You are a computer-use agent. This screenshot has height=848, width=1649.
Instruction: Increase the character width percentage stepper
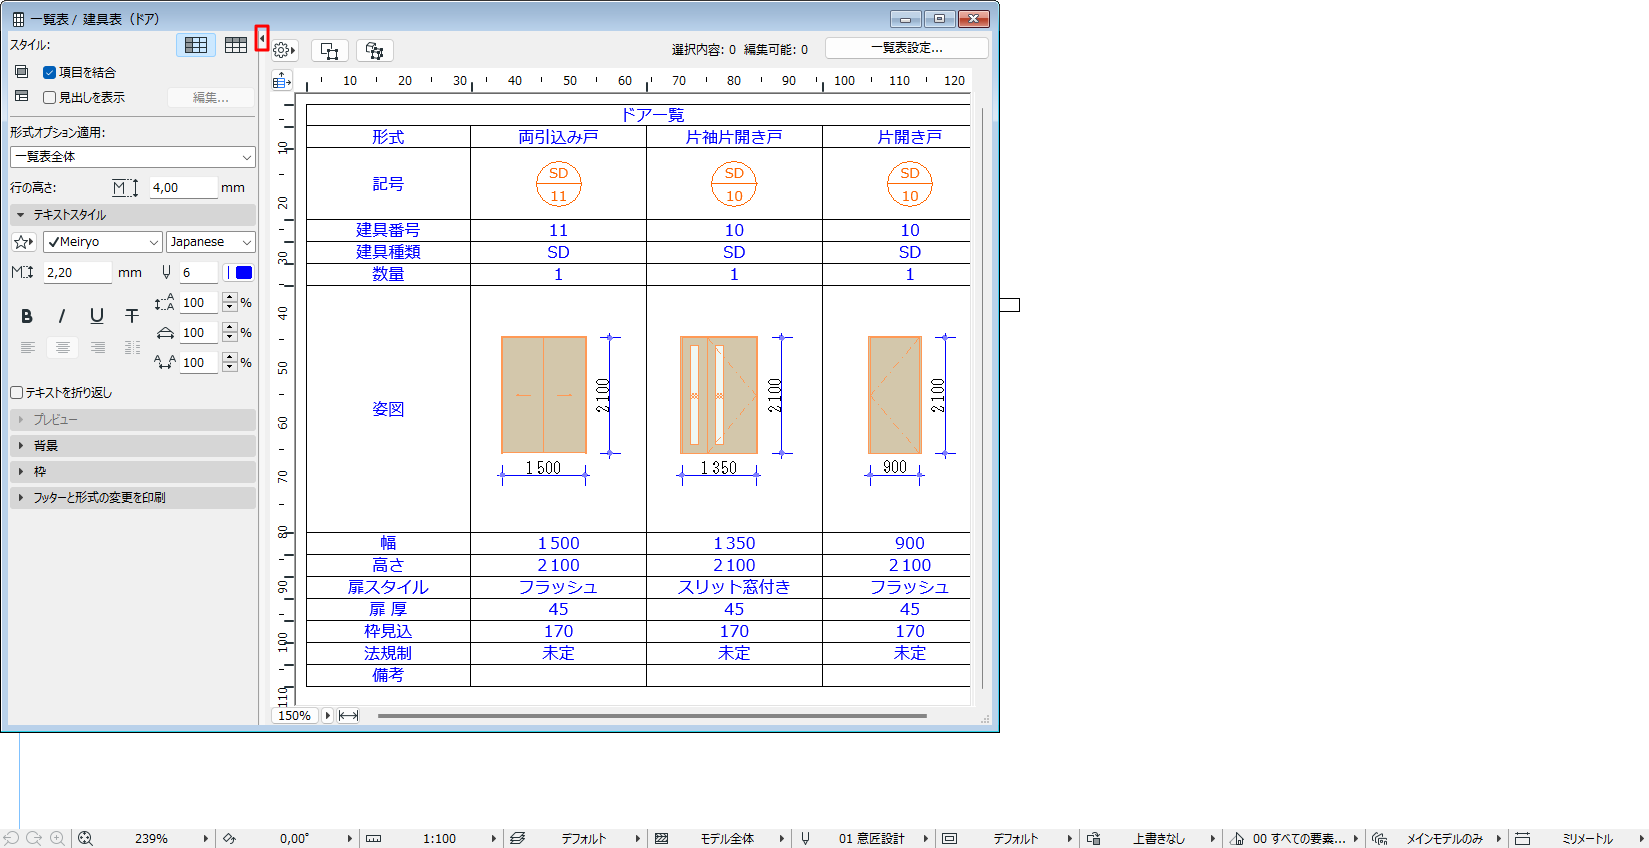[230, 328]
